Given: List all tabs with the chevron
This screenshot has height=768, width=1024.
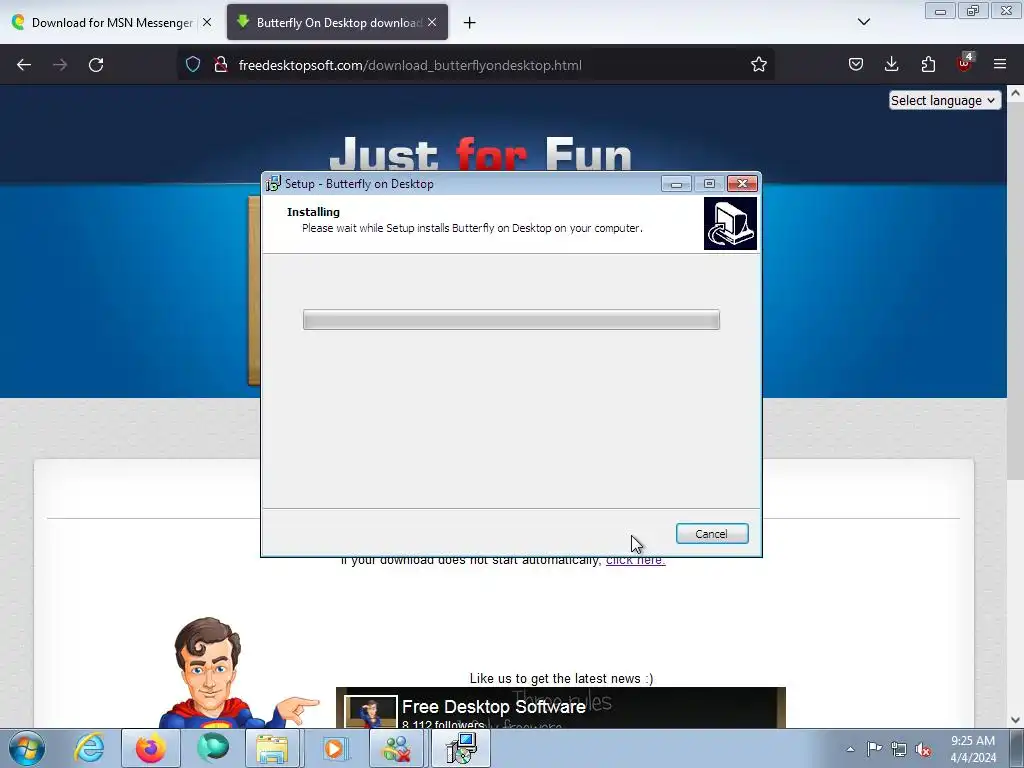Looking at the screenshot, I should pos(863,22).
